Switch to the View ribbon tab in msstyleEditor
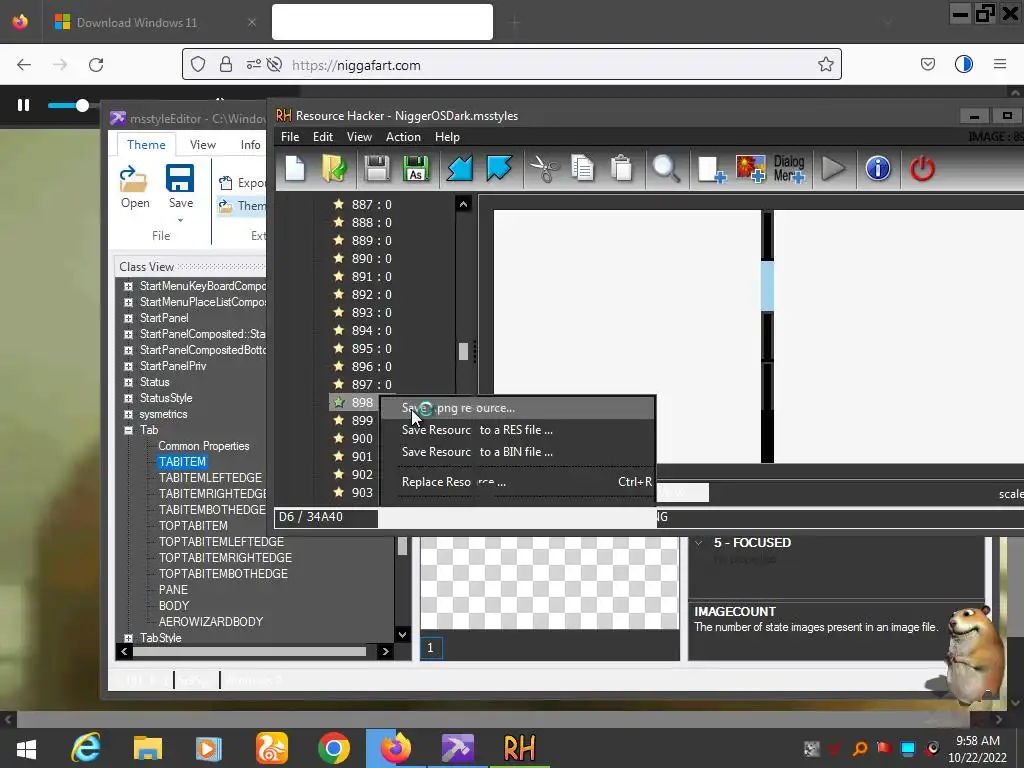 click(x=202, y=144)
